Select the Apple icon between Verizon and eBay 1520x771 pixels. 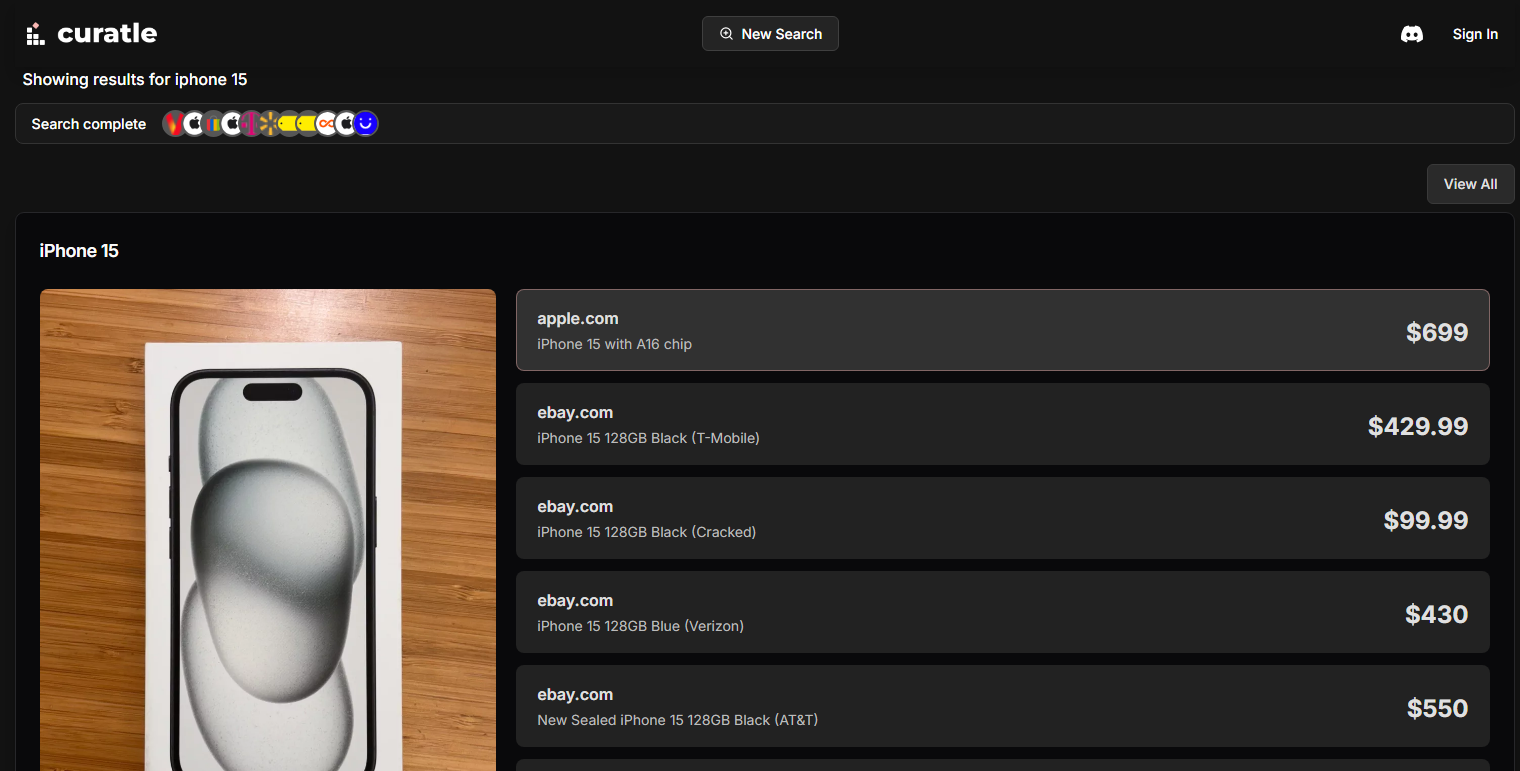pyautogui.click(x=194, y=123)
